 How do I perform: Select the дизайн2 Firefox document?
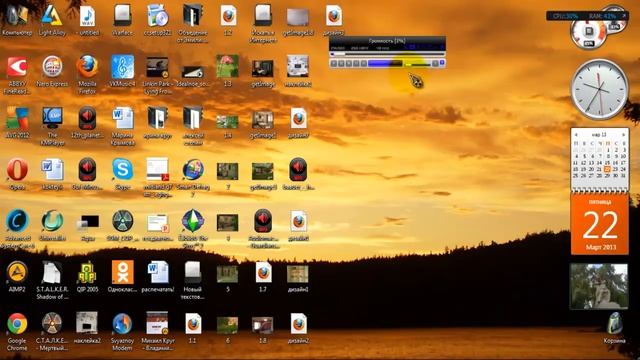pos(298,328)
